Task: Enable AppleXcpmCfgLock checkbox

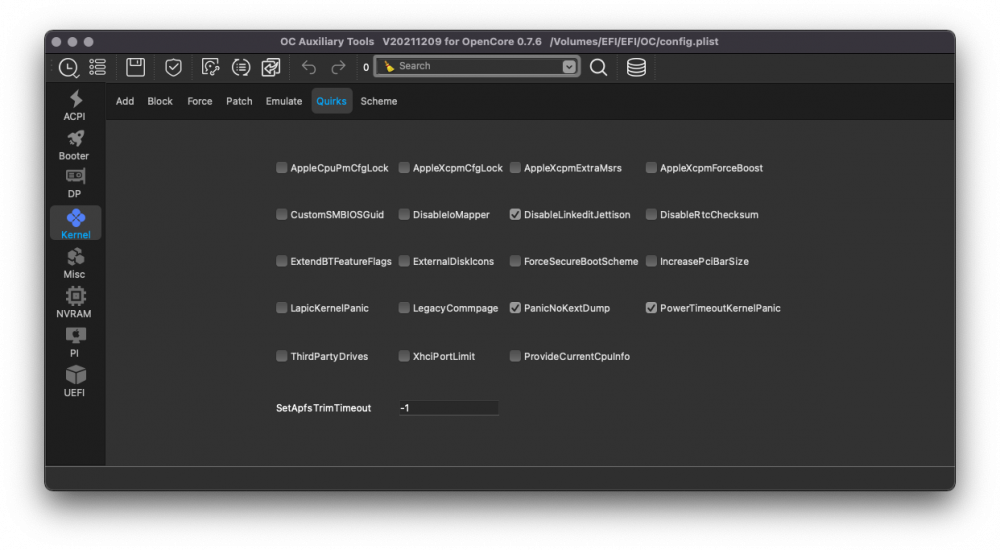Action: click(404, 168)
